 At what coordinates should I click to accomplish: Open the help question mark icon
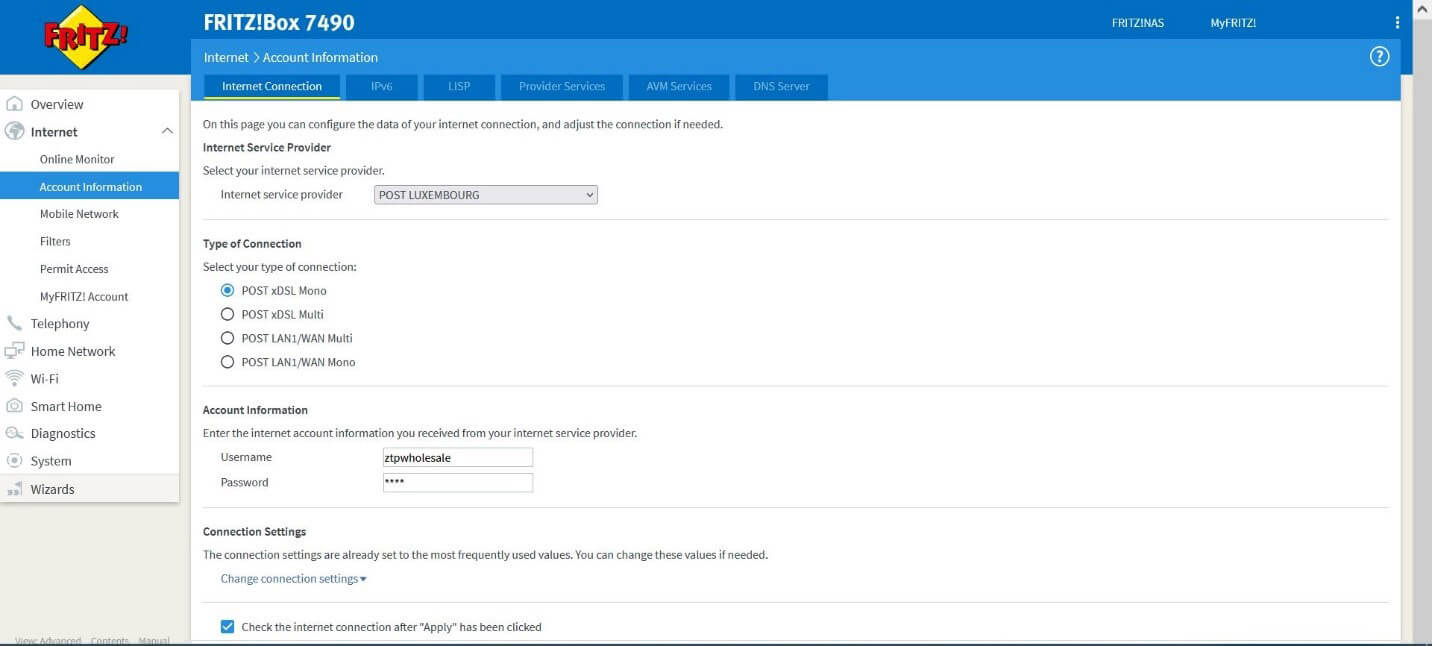(x=1379, y=57)
